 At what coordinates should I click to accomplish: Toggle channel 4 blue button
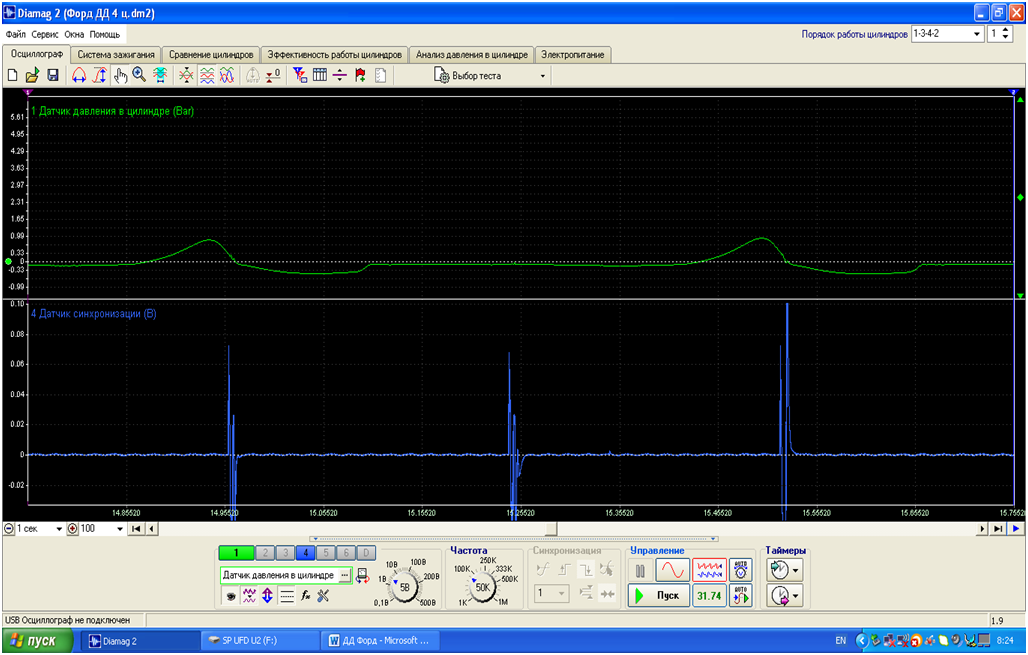pos(305,553)
